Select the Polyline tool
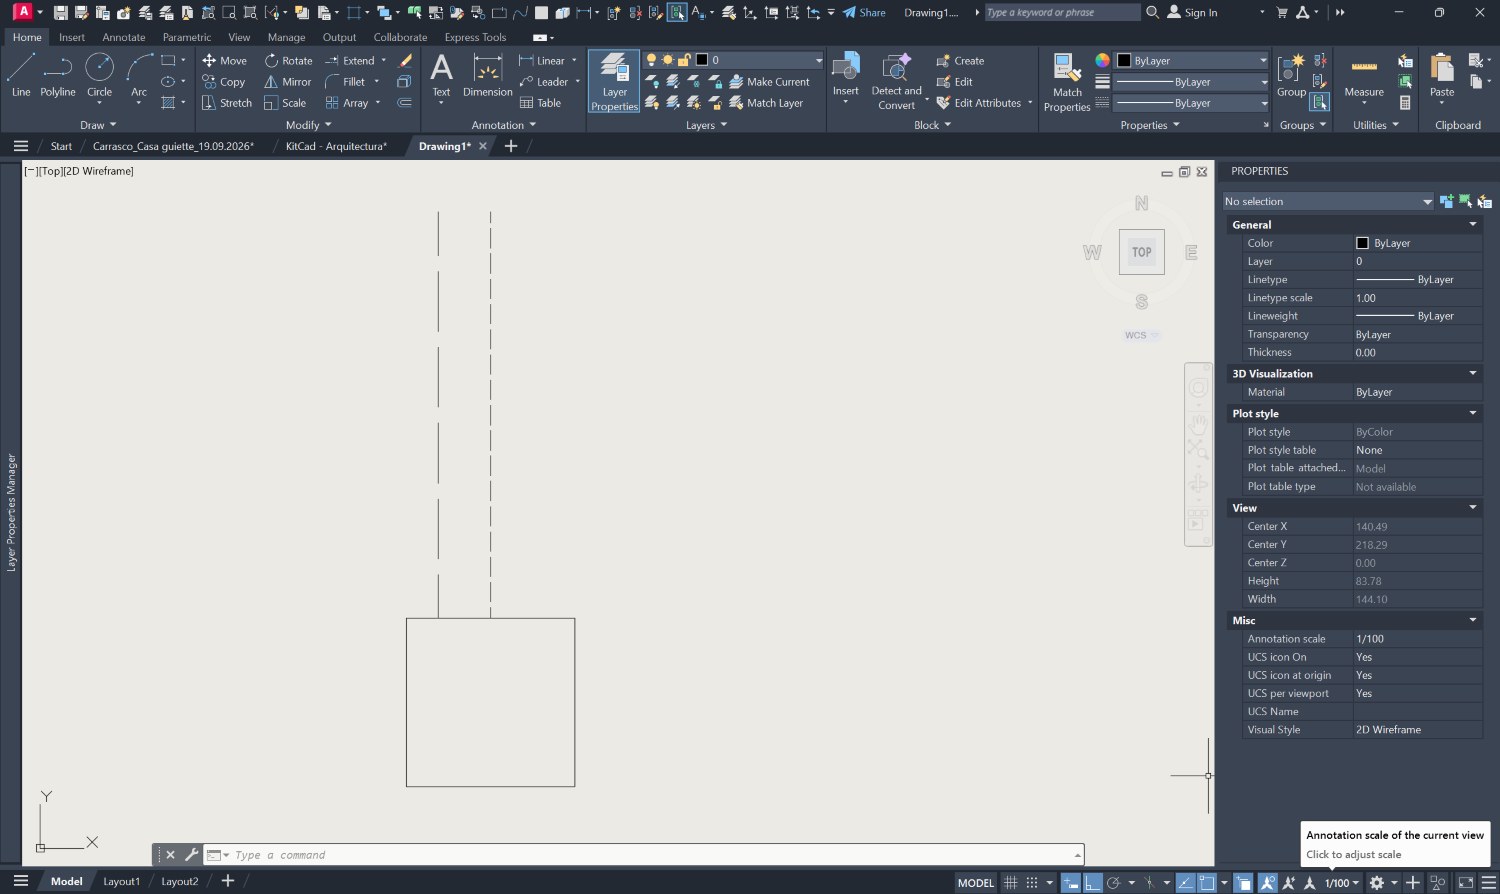The width and height of the screenshot is (1500, 894). coord(57,76)
